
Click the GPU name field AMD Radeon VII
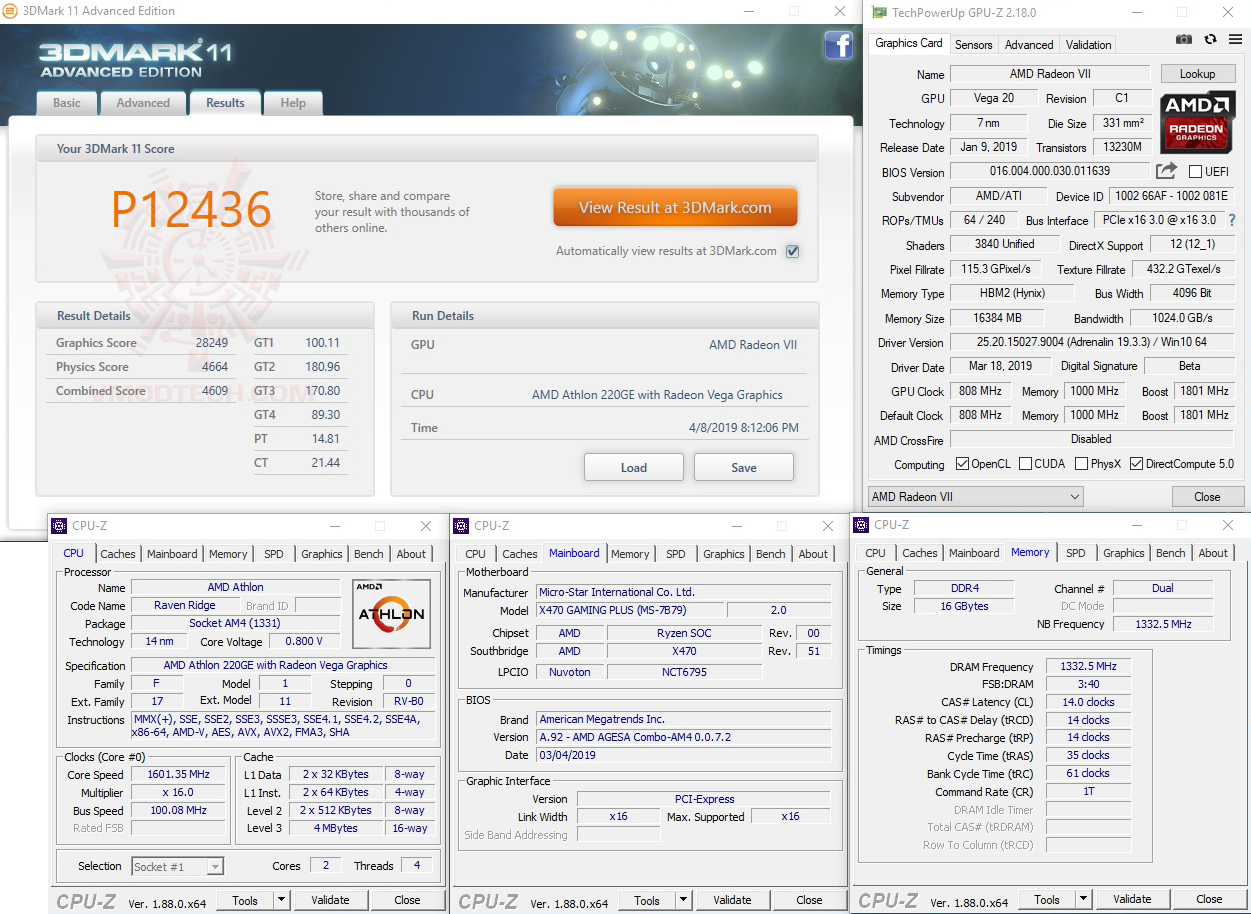[x=1050, y=74]
